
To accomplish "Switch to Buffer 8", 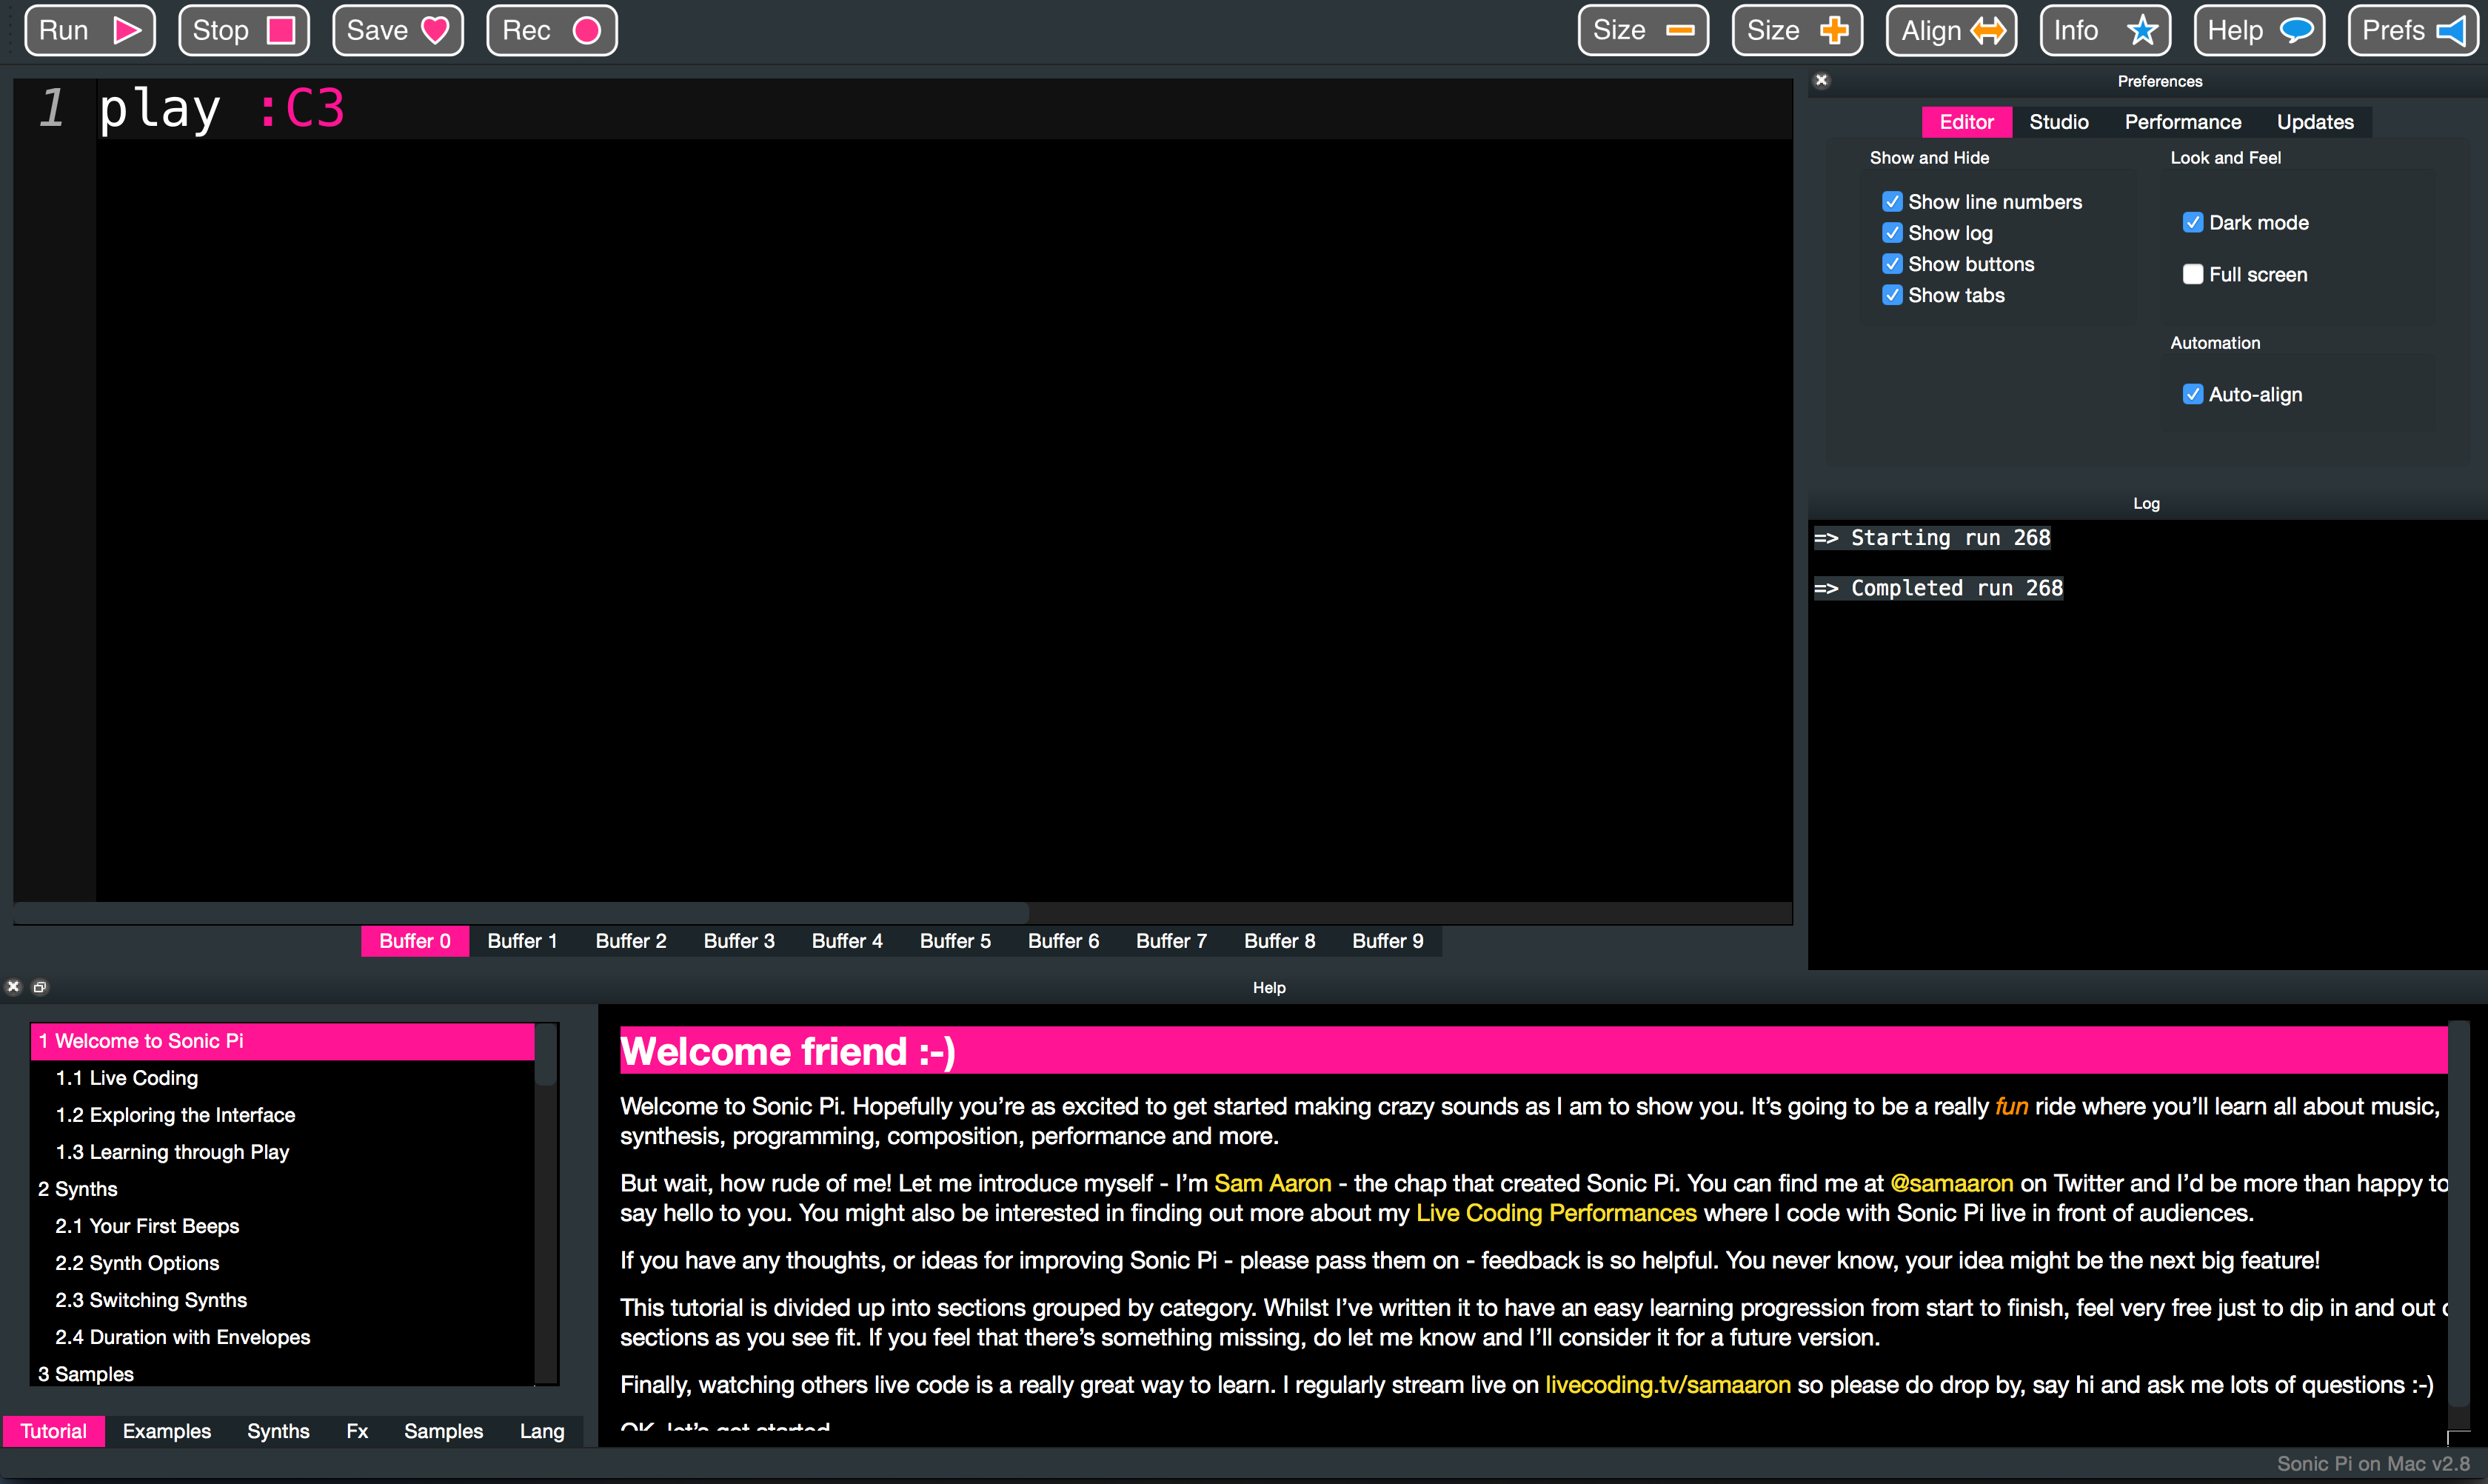I will point(1279,941).
